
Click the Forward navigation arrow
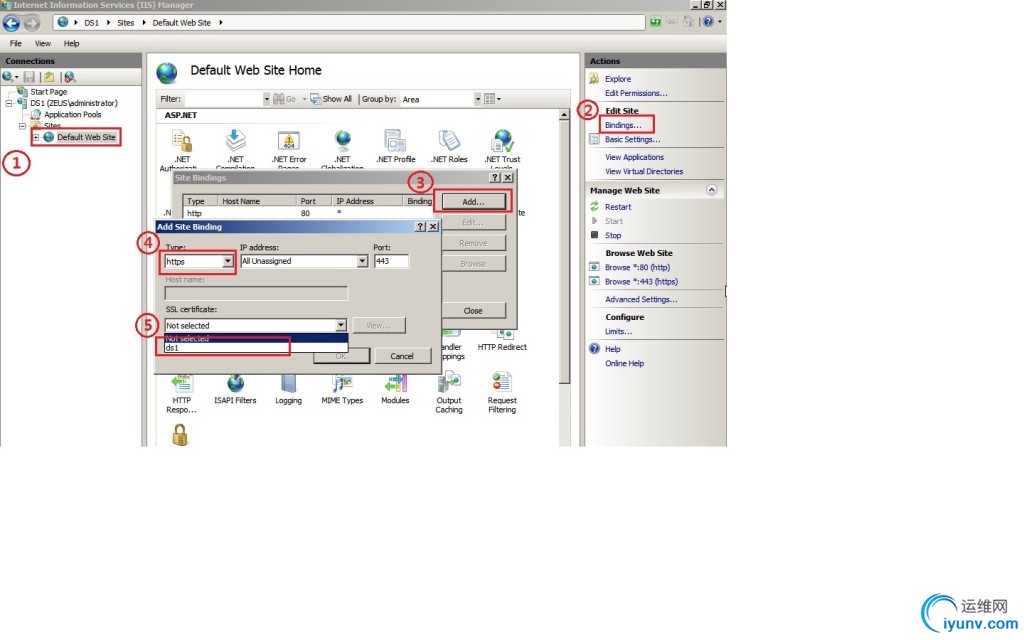click(x=31, y=23)
